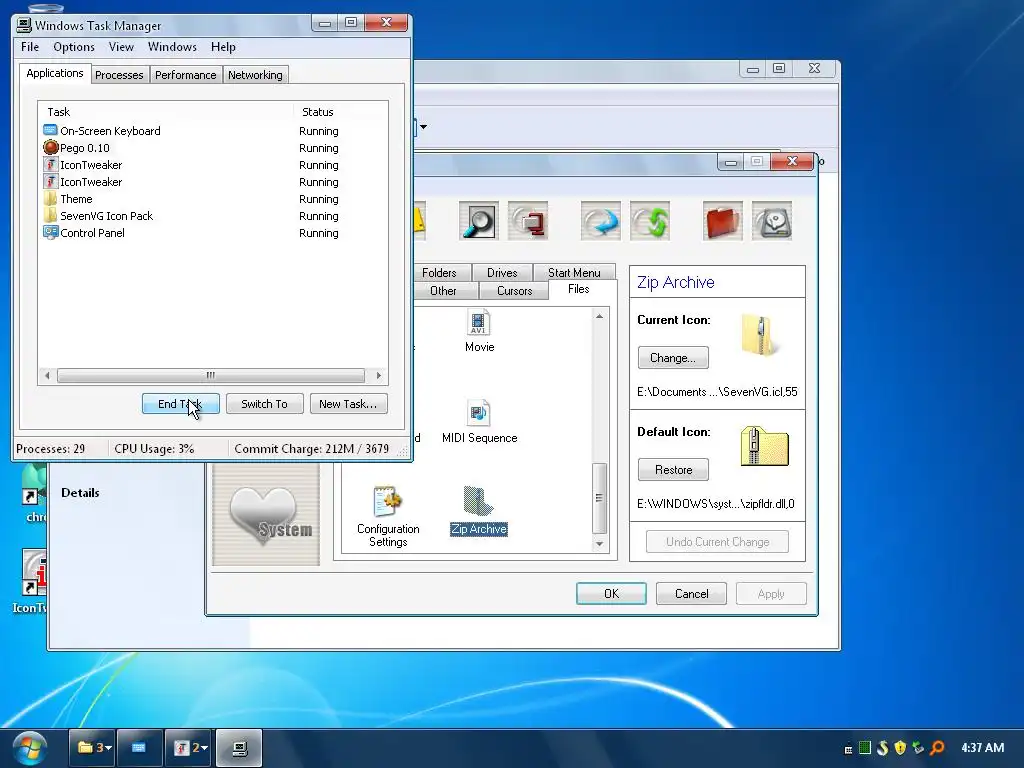Click the red folder toolbar icon

tap(723, 221)
